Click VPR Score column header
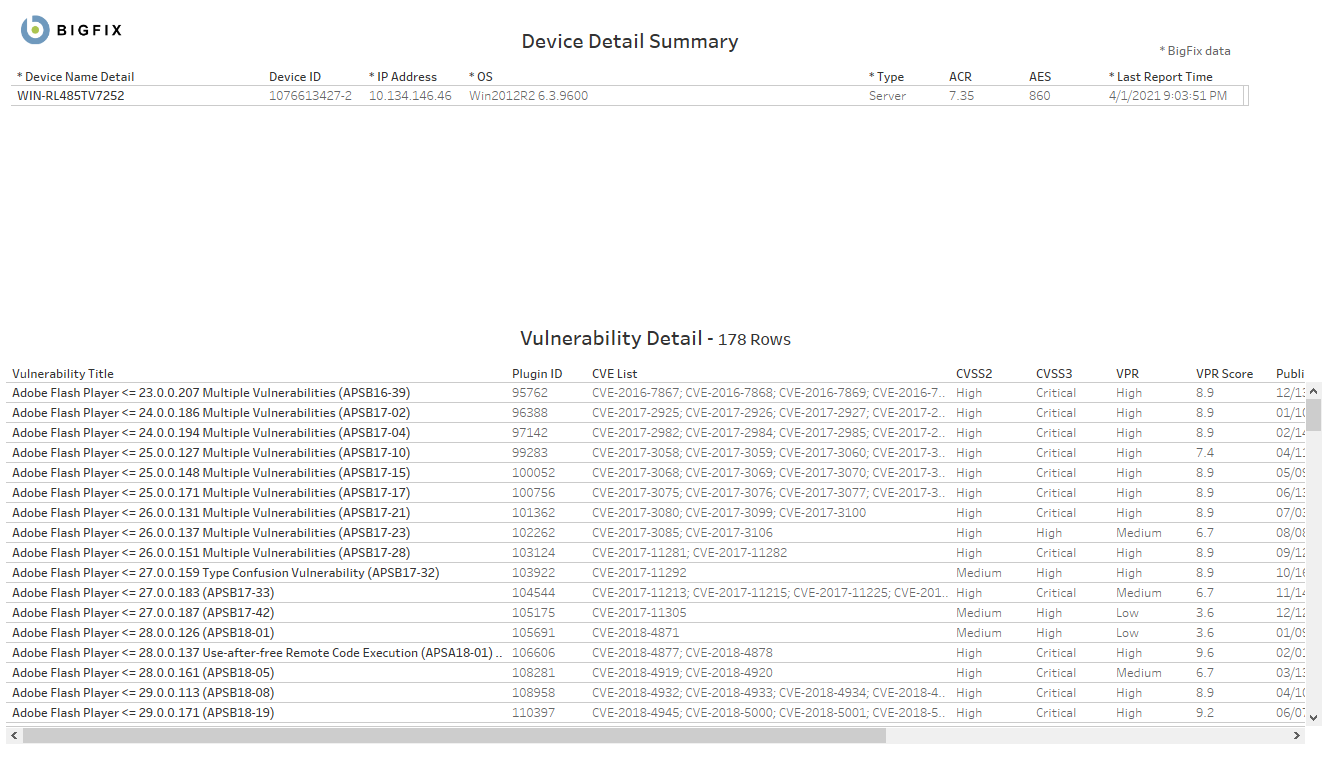 [1224, 374]
